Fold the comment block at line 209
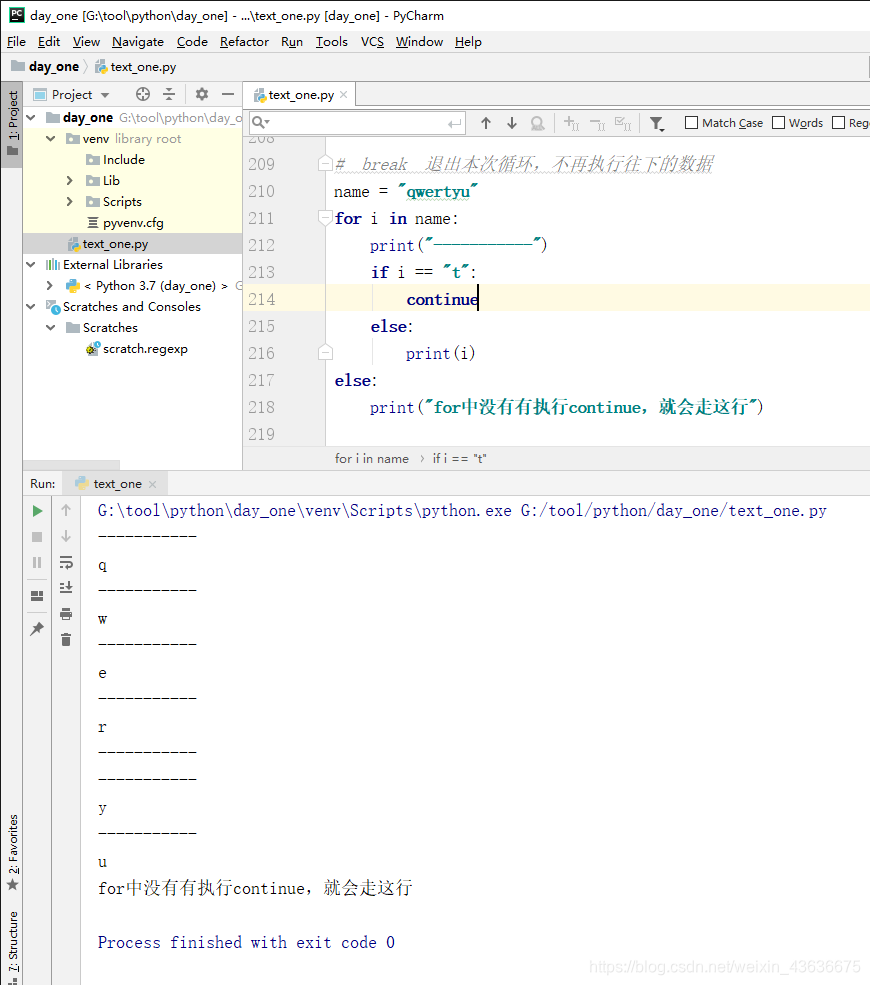The height and width of the screenshot is (985, 870). (x=325, y=164)
